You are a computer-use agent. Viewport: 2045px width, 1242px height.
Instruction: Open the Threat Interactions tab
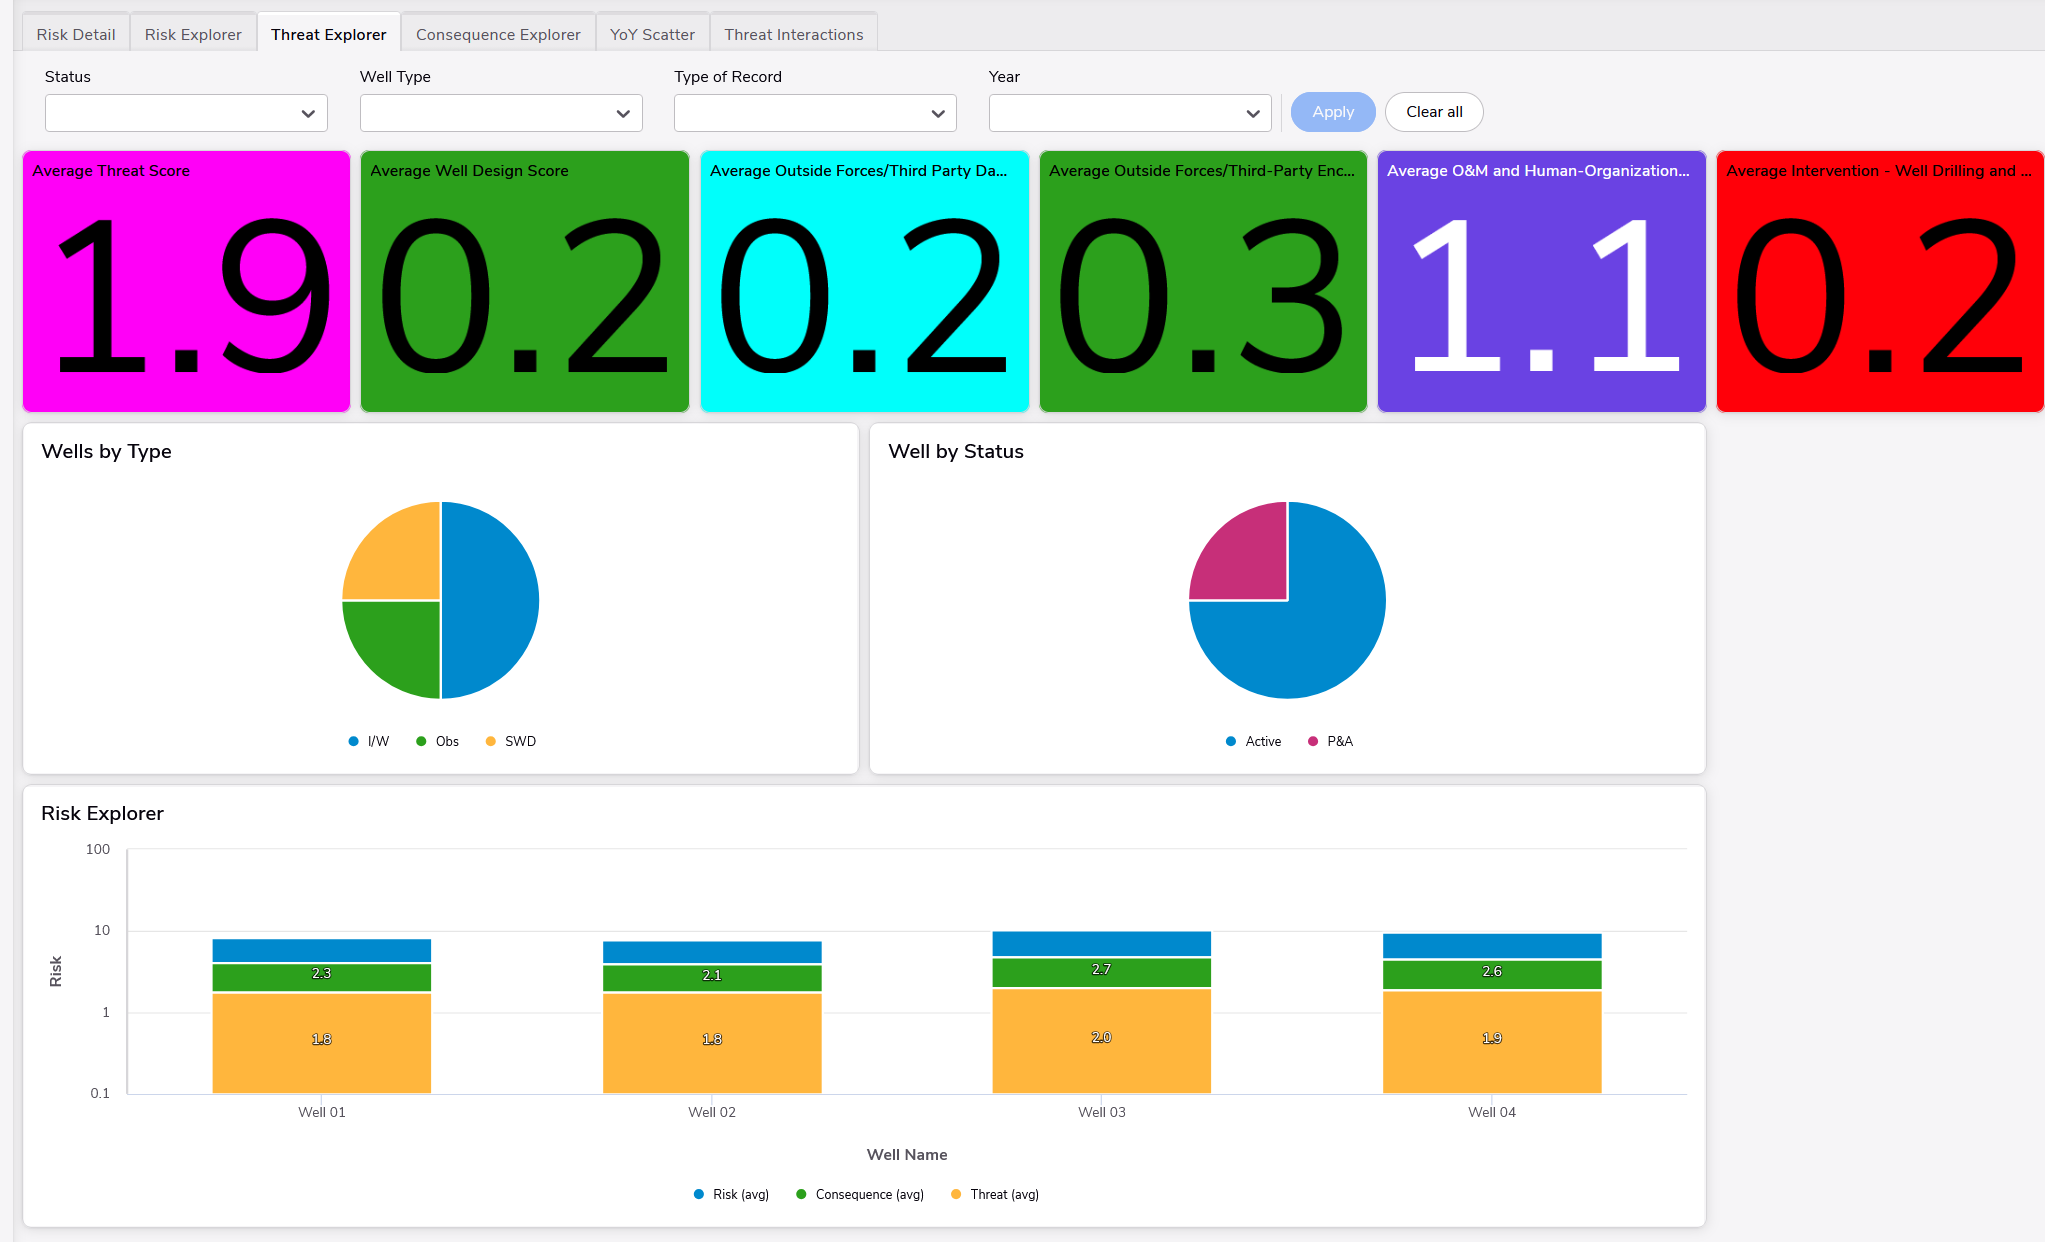pos(793,34)
